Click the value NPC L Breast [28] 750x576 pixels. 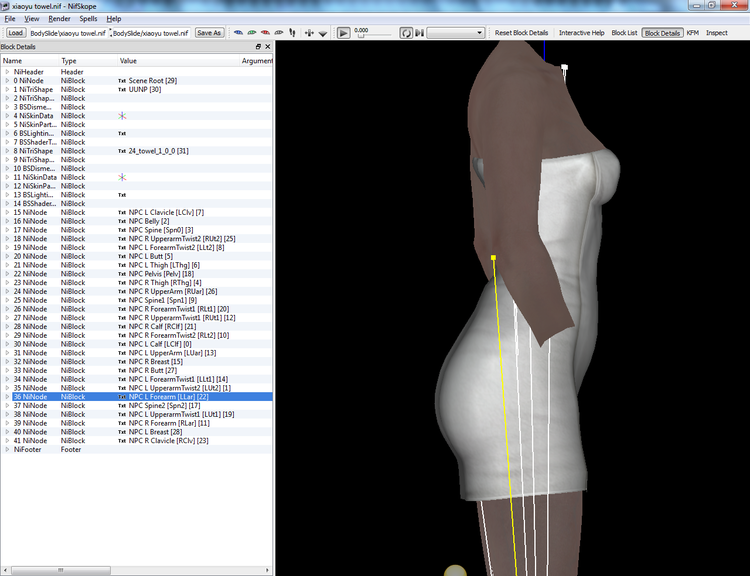(155, 432)
